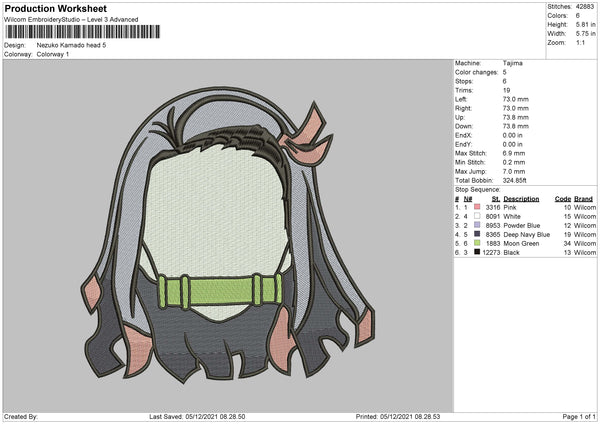Click the Height value '5.81 in'
The height and width of the screenshot is (424, 600).
(585, 24)
